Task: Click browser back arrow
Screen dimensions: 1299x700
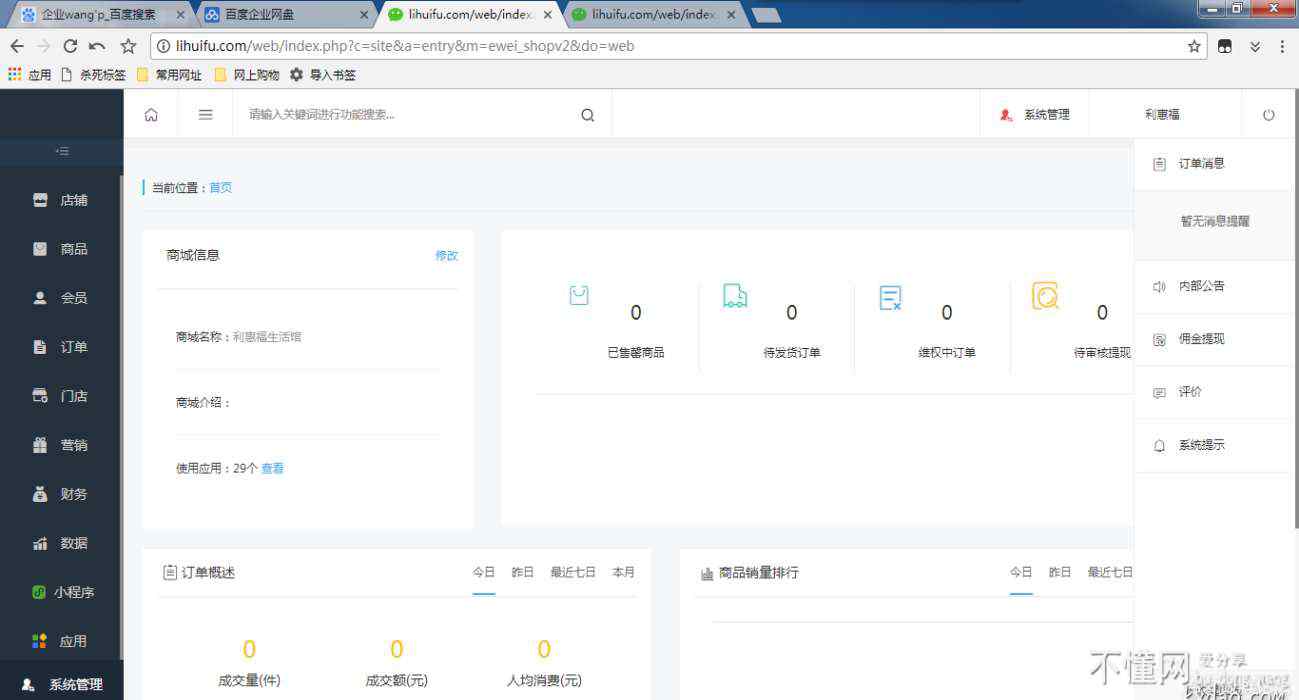Action: [17, 46]
